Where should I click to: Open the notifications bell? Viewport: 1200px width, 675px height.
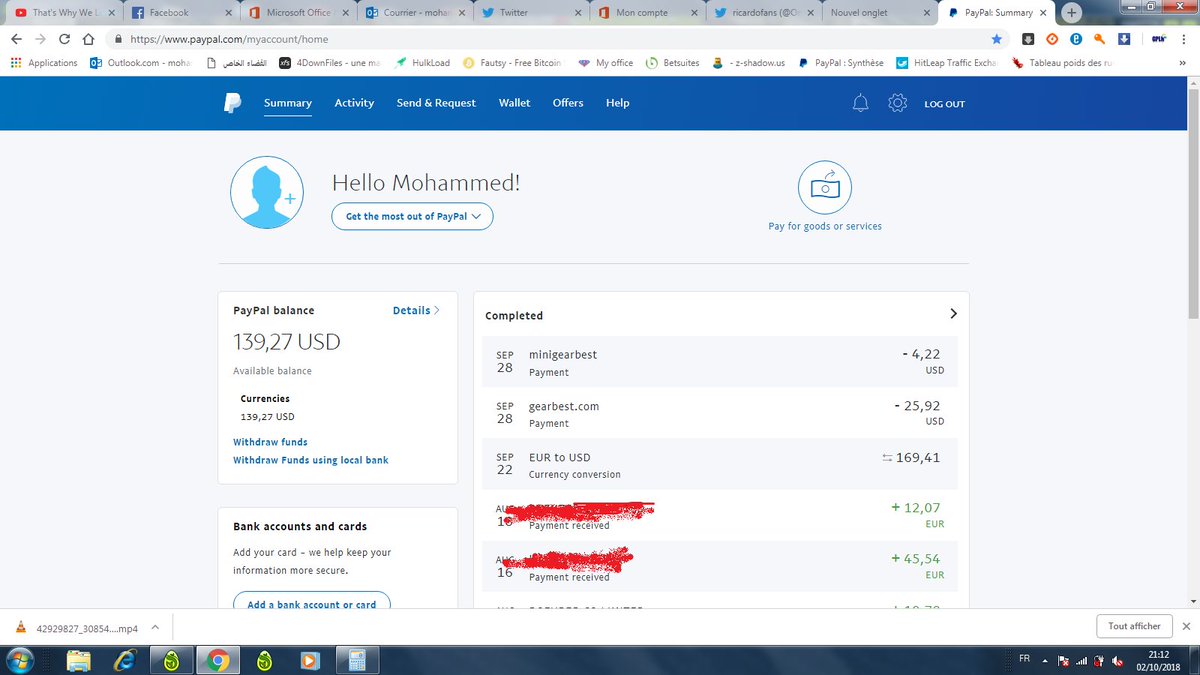[860, 103]
